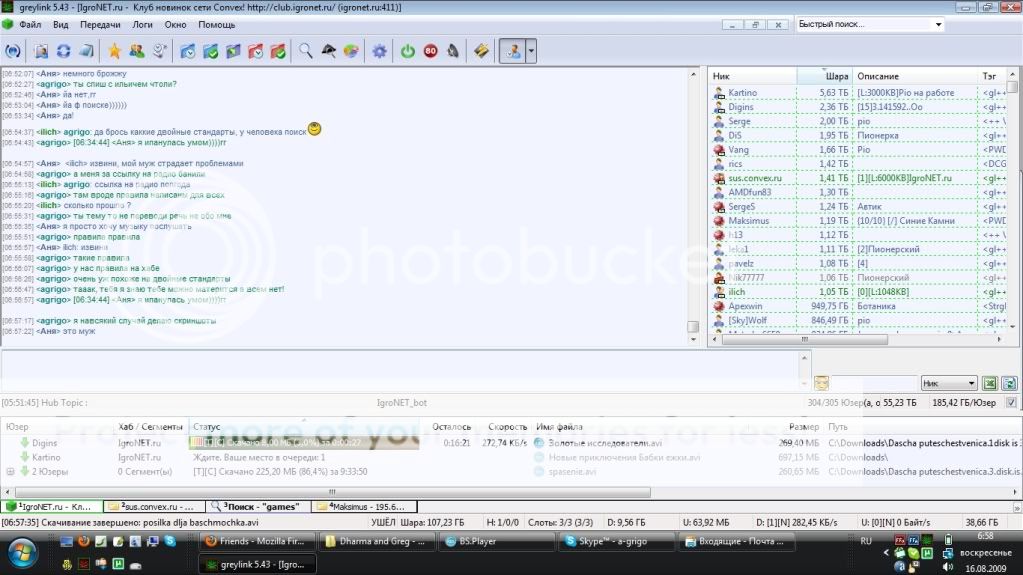
Task: Click the green power button toolbar icon
Action: pos(408,50)
